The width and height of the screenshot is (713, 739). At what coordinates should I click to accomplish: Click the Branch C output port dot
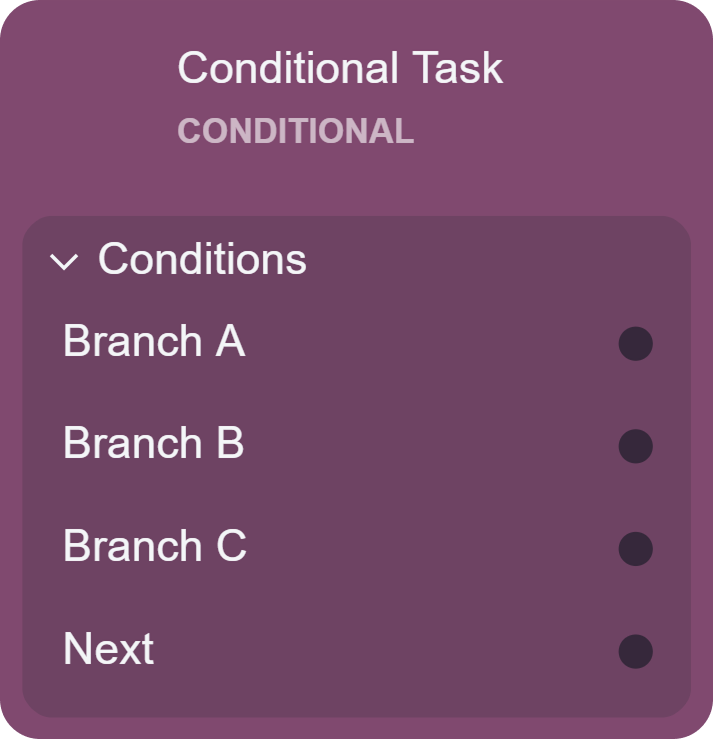tap(636, 549)
